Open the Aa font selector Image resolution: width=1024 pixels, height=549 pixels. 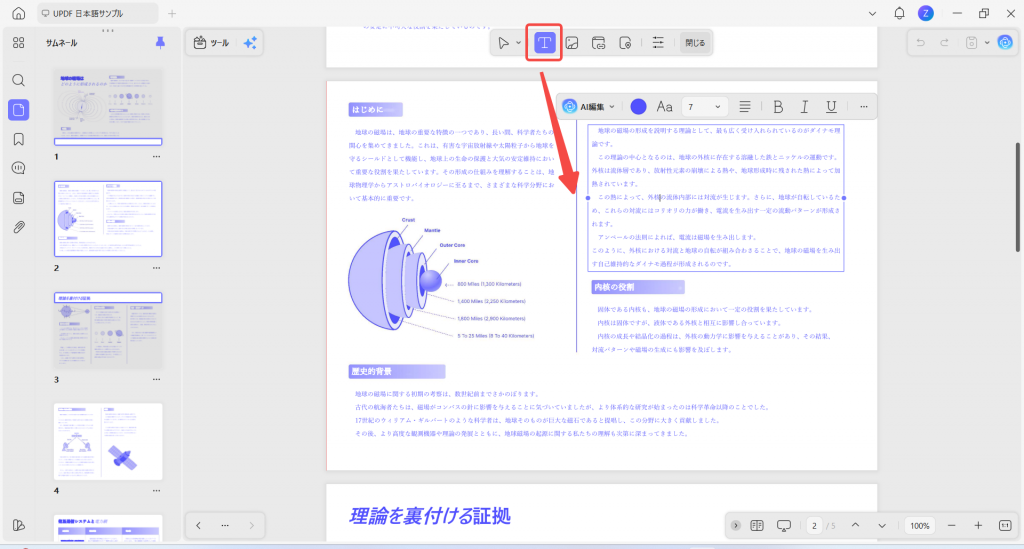[x=664, y=106]
